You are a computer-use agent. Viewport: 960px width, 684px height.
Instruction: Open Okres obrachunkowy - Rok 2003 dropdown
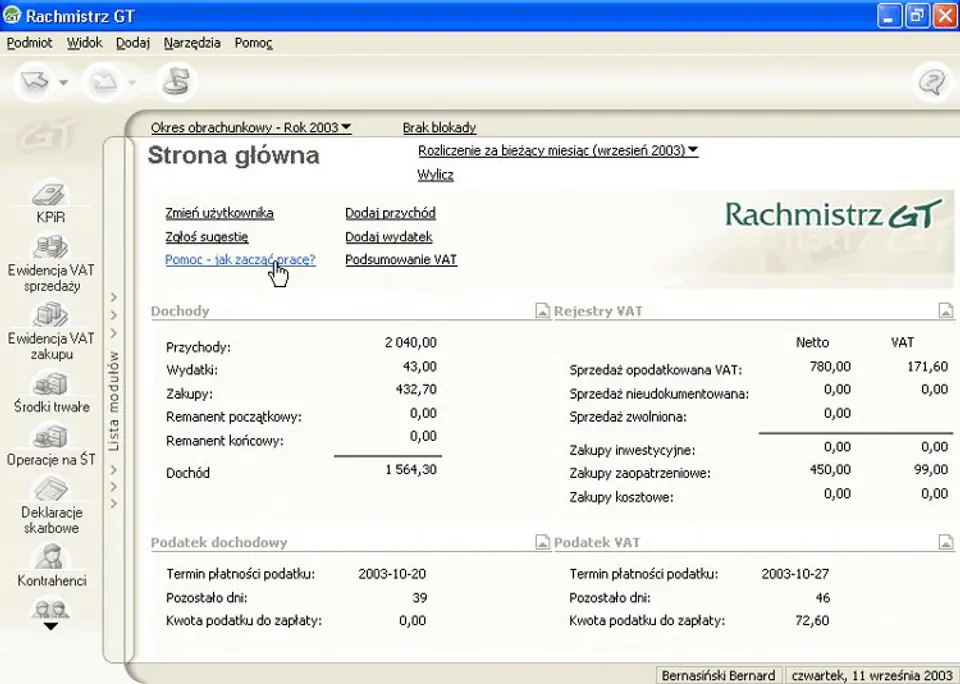click(251, 127)
